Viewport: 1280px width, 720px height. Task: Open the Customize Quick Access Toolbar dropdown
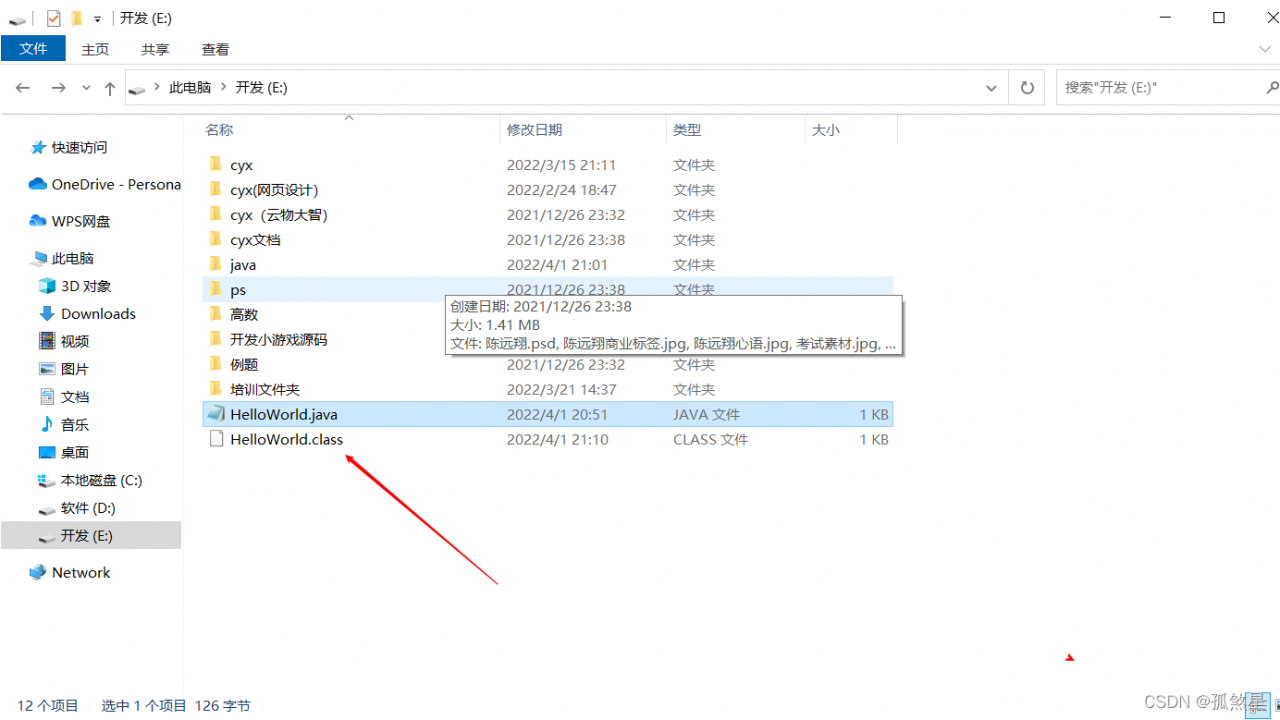coord(98,19)
